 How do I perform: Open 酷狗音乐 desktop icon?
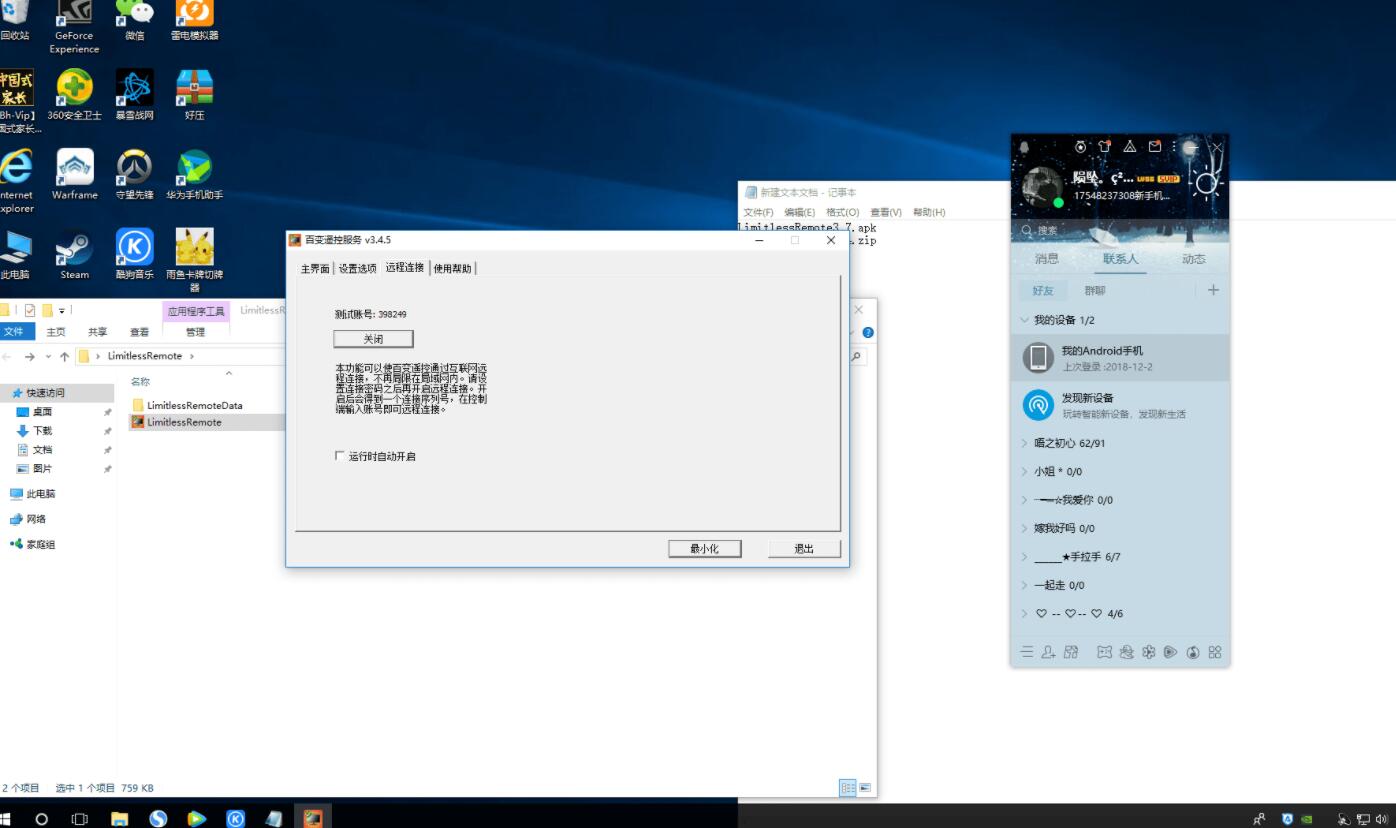[x=134, y=254]
